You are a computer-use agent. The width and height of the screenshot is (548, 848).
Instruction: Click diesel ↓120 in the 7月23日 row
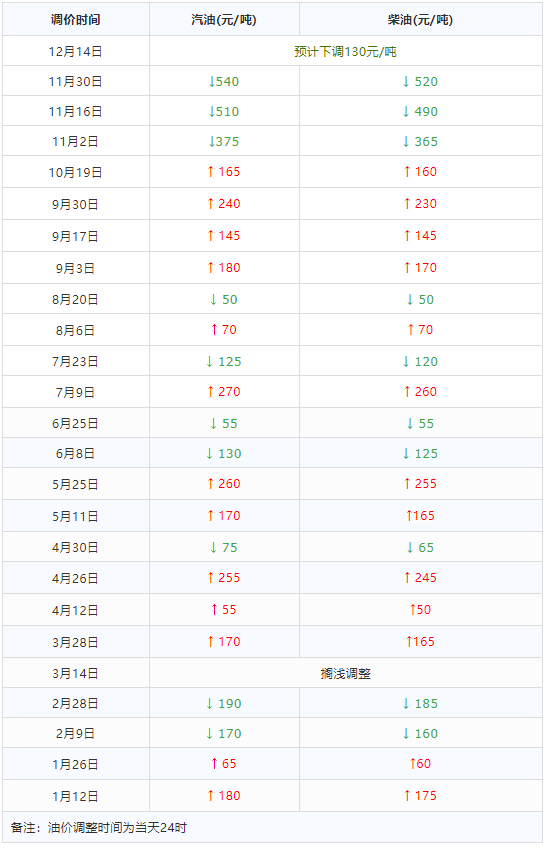[x=420, y=362]
